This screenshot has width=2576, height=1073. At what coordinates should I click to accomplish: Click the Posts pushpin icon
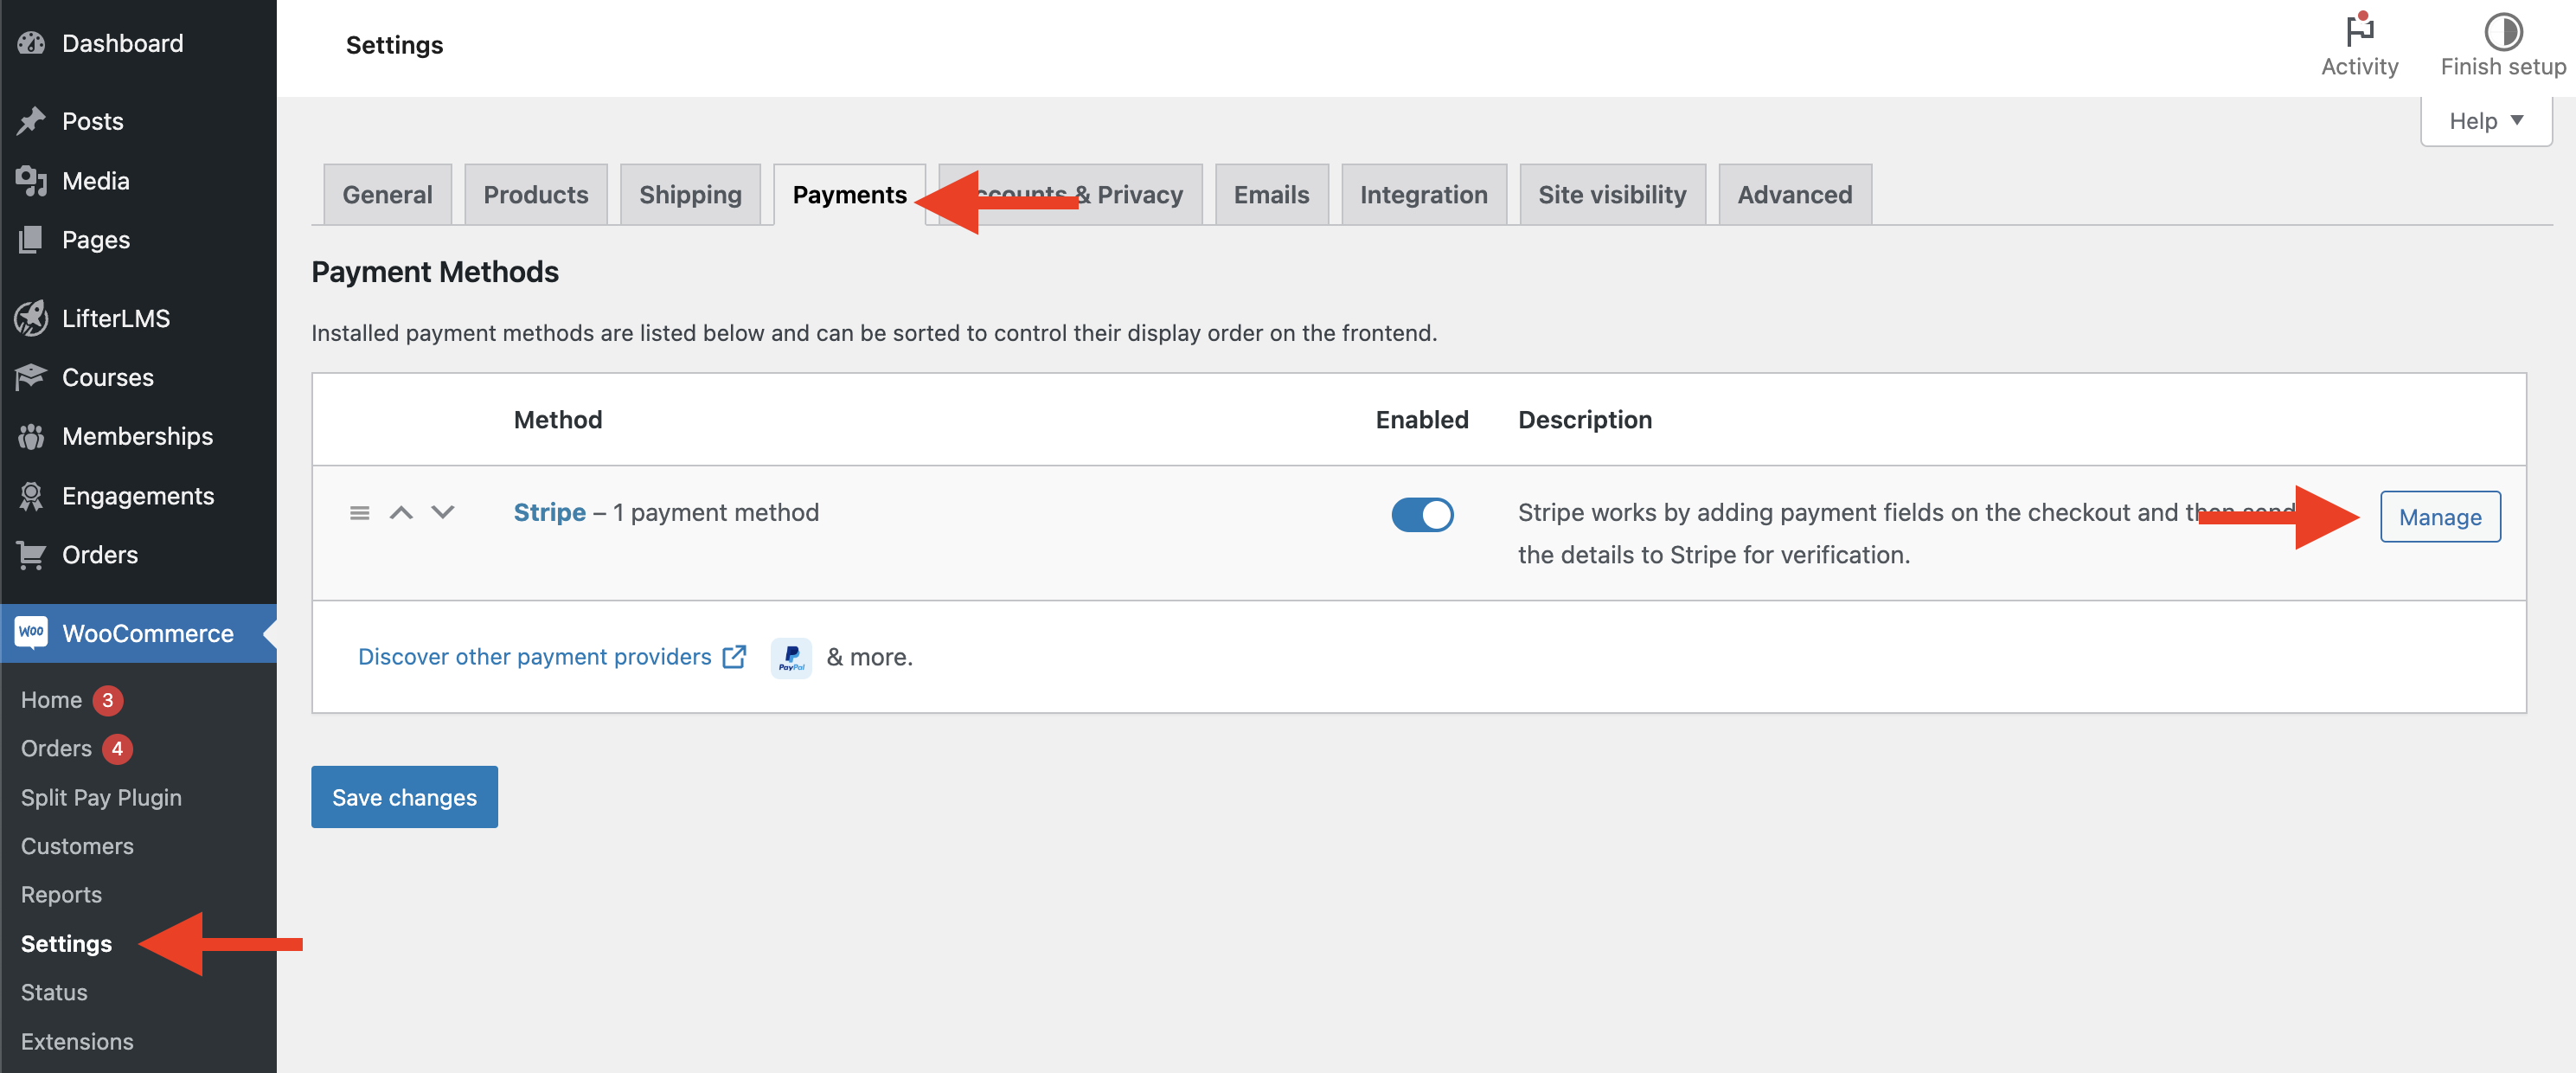point(31,121)
